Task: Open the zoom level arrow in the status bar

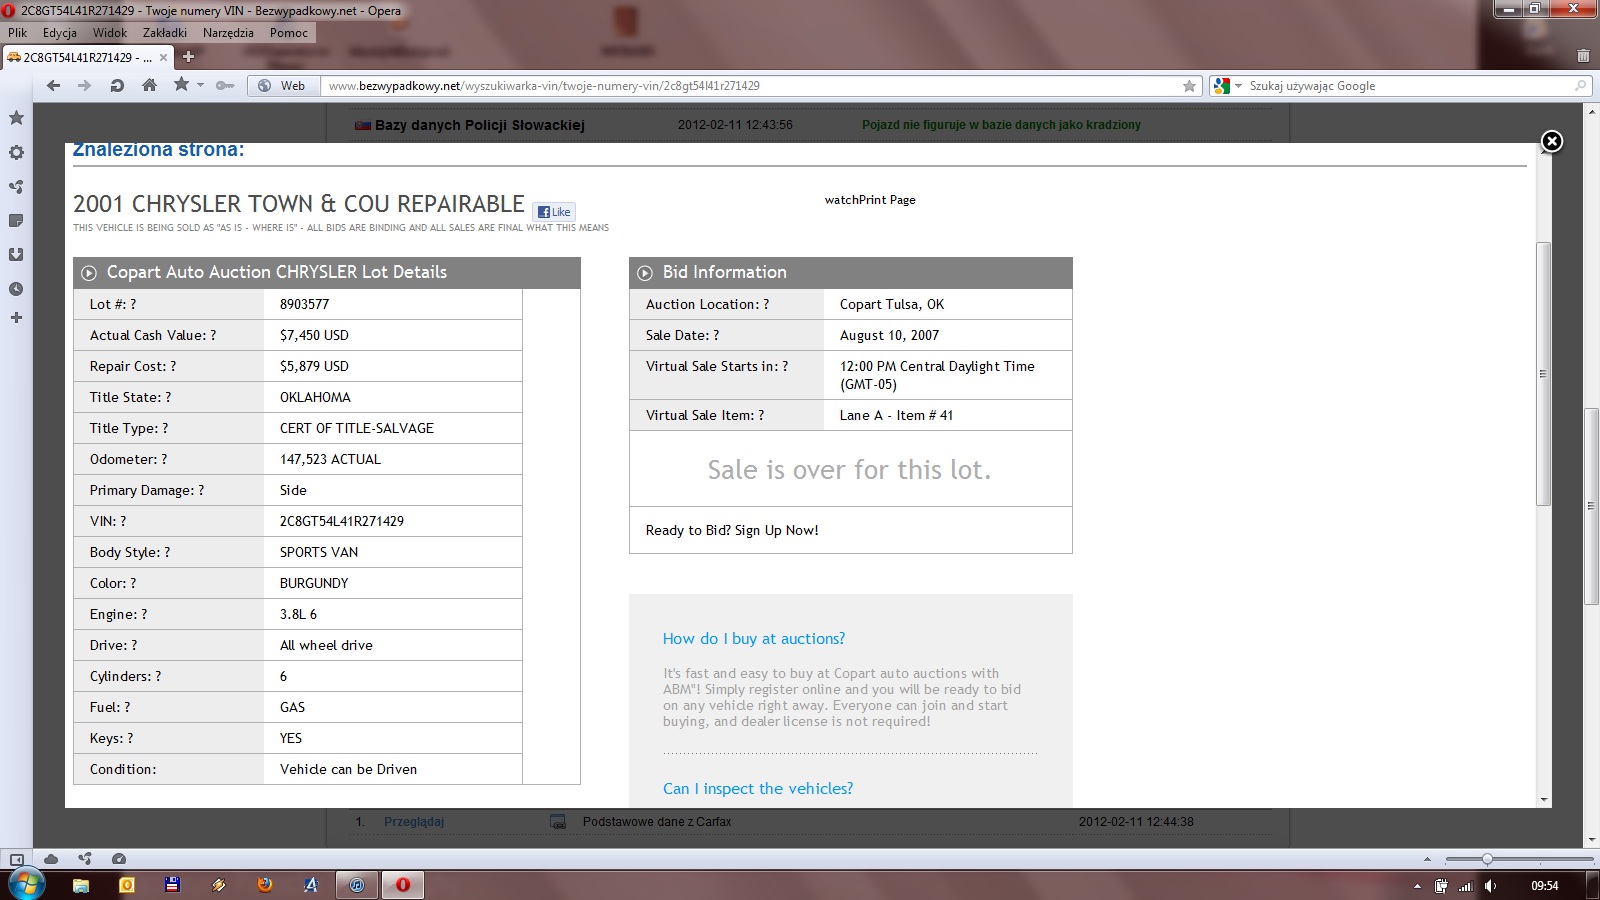Action: click(1427, 859)
